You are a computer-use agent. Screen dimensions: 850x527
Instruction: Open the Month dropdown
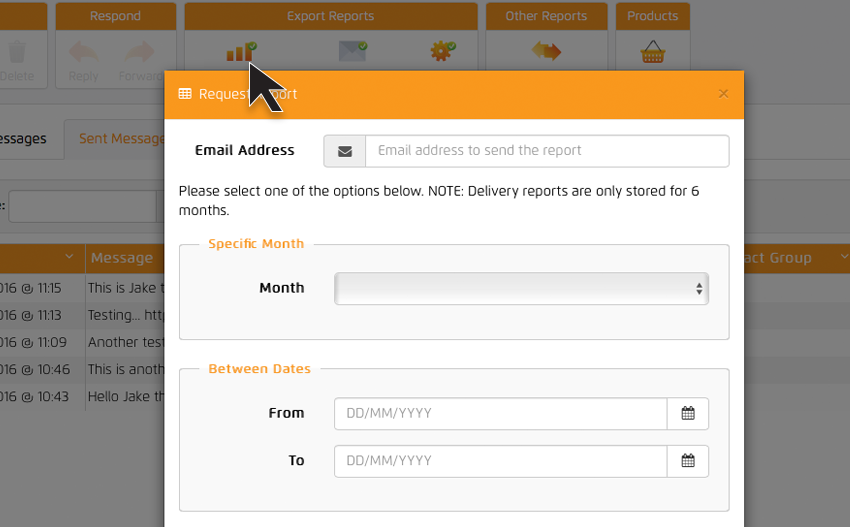(521, 288)
